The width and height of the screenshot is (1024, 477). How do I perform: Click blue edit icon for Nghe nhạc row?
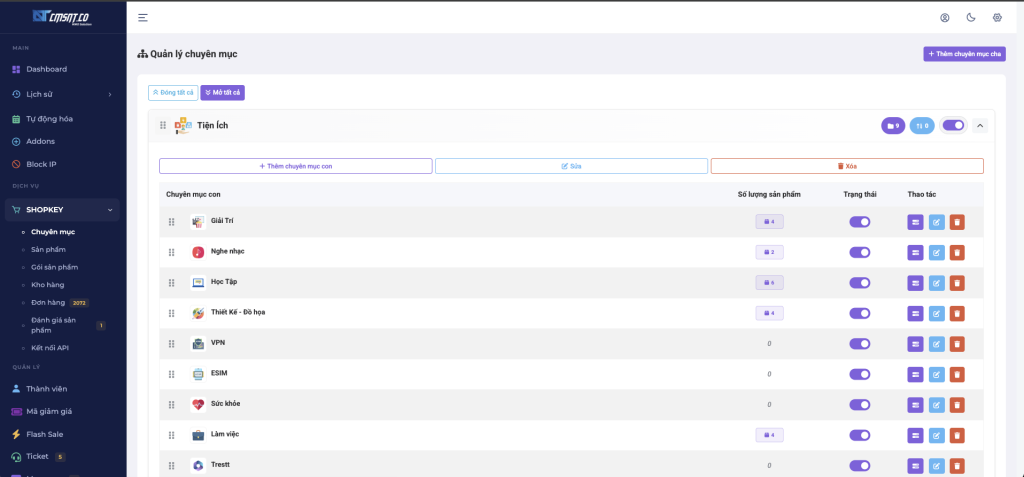click(936, 252)
